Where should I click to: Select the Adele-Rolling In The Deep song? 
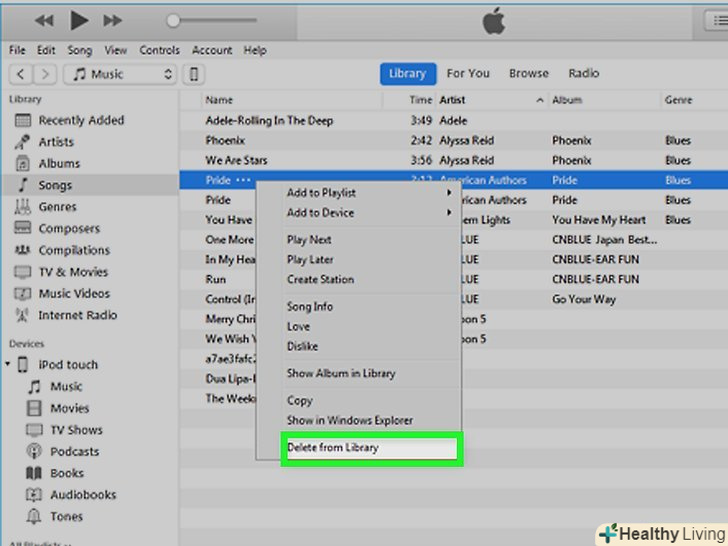tap(454, 121)
